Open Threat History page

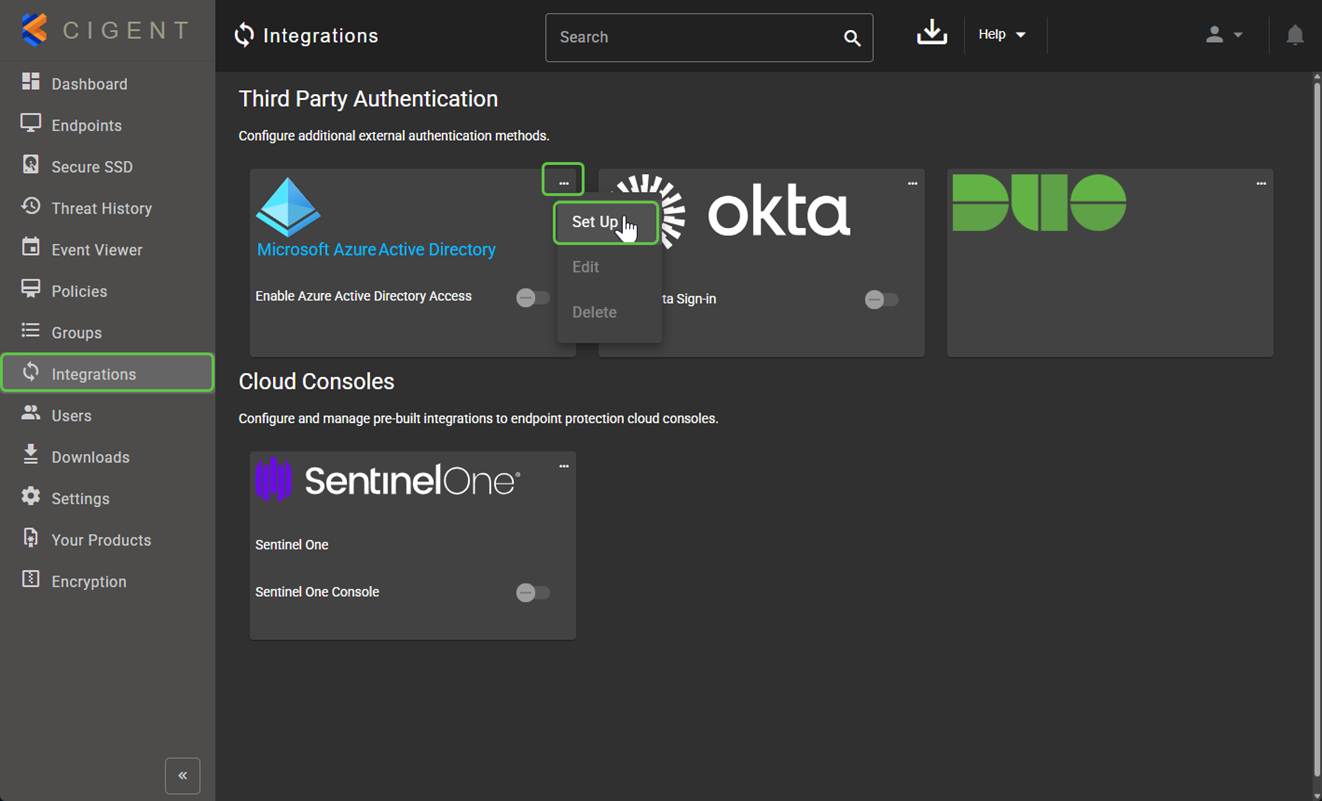pos(107,208)
